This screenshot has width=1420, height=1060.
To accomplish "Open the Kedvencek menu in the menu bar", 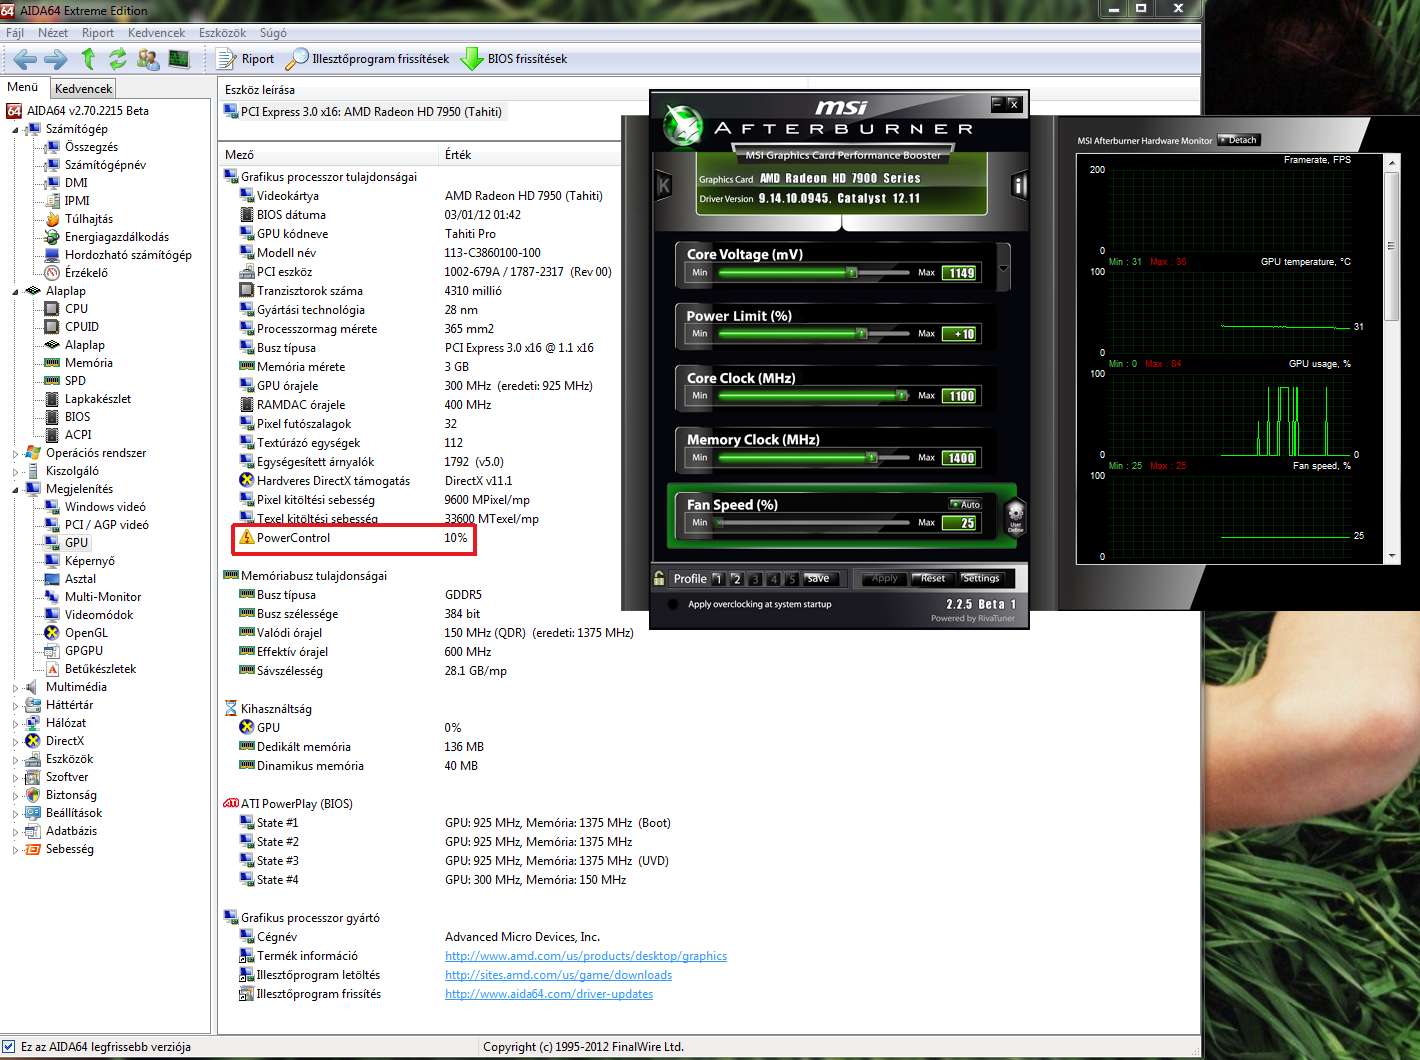I will pyautogui.click(x=156, y=33).
